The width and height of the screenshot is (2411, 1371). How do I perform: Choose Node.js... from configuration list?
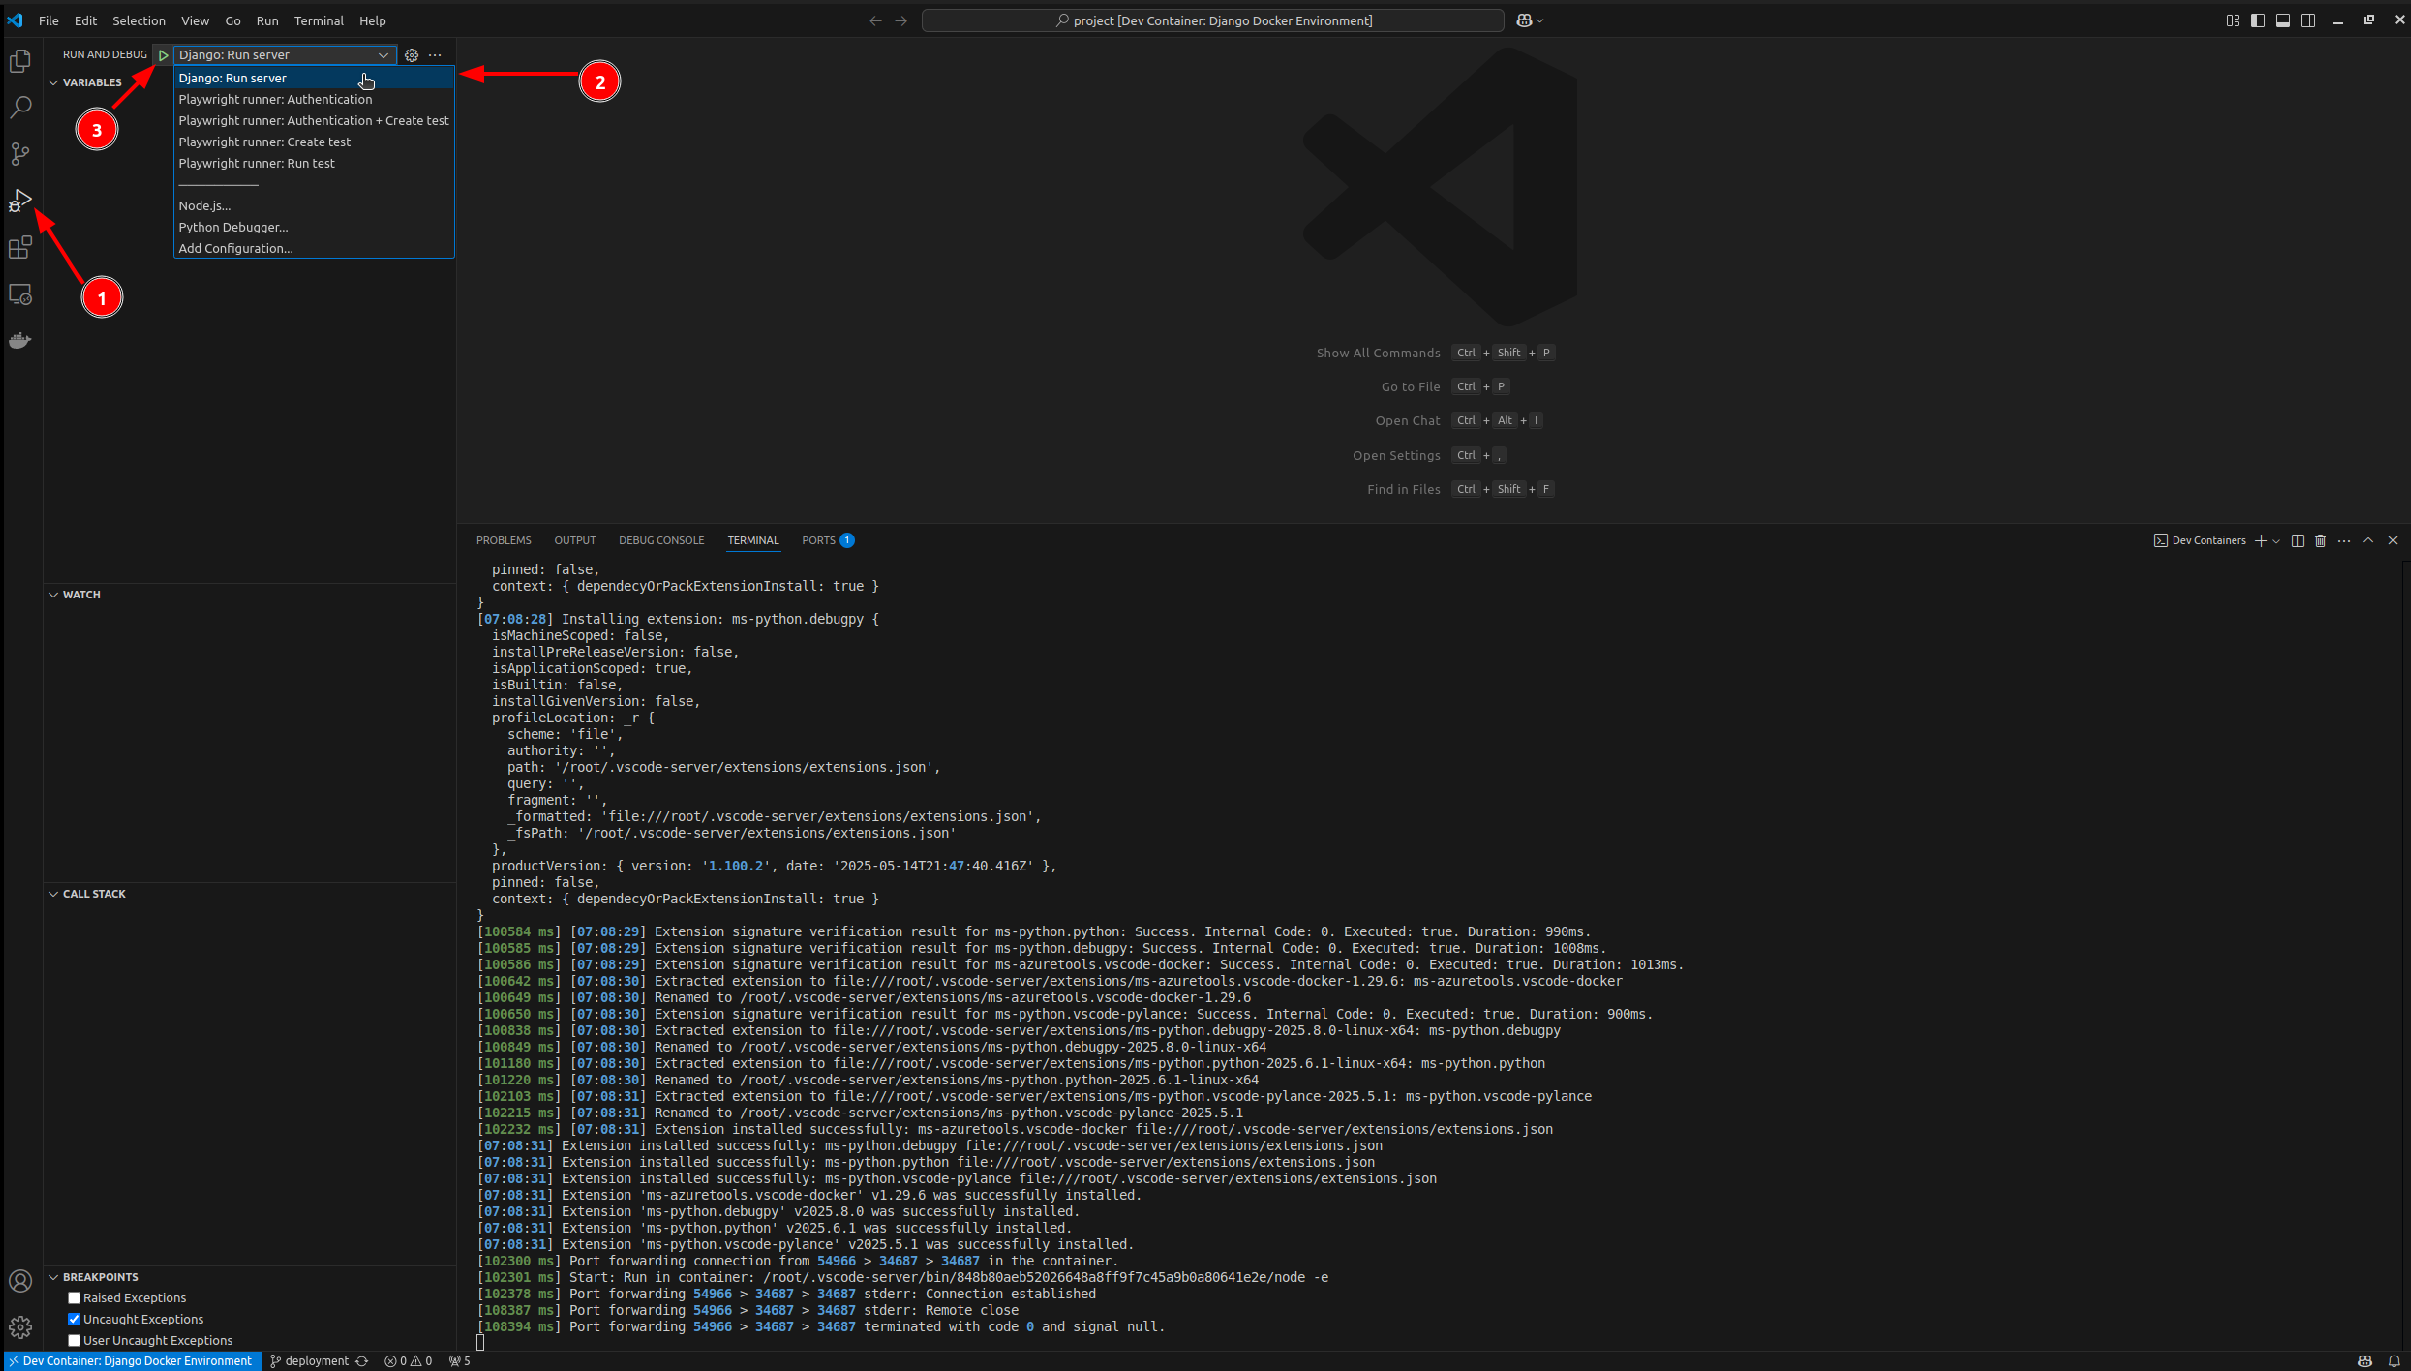[x=314, y=206]
